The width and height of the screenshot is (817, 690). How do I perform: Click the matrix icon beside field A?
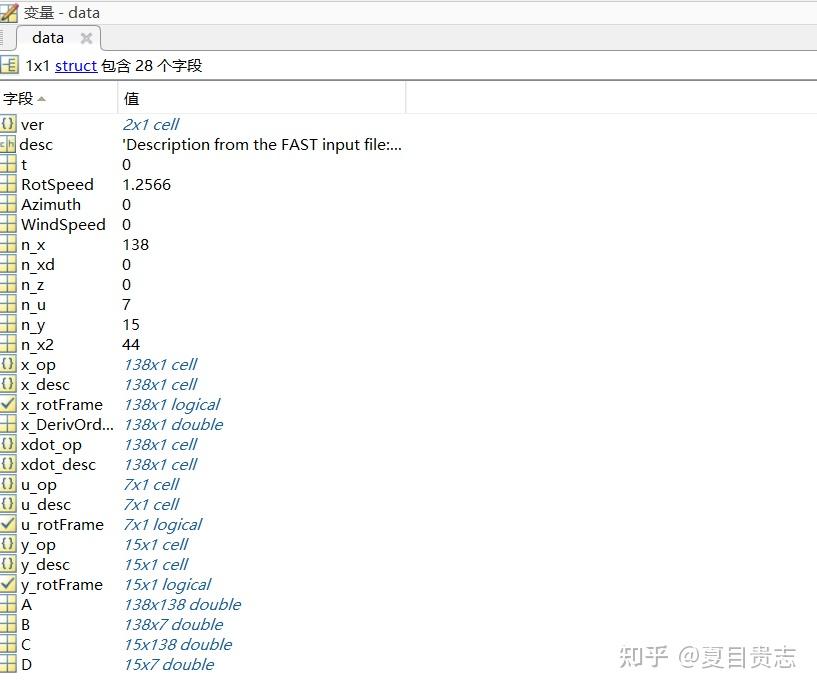coord(9,604)
